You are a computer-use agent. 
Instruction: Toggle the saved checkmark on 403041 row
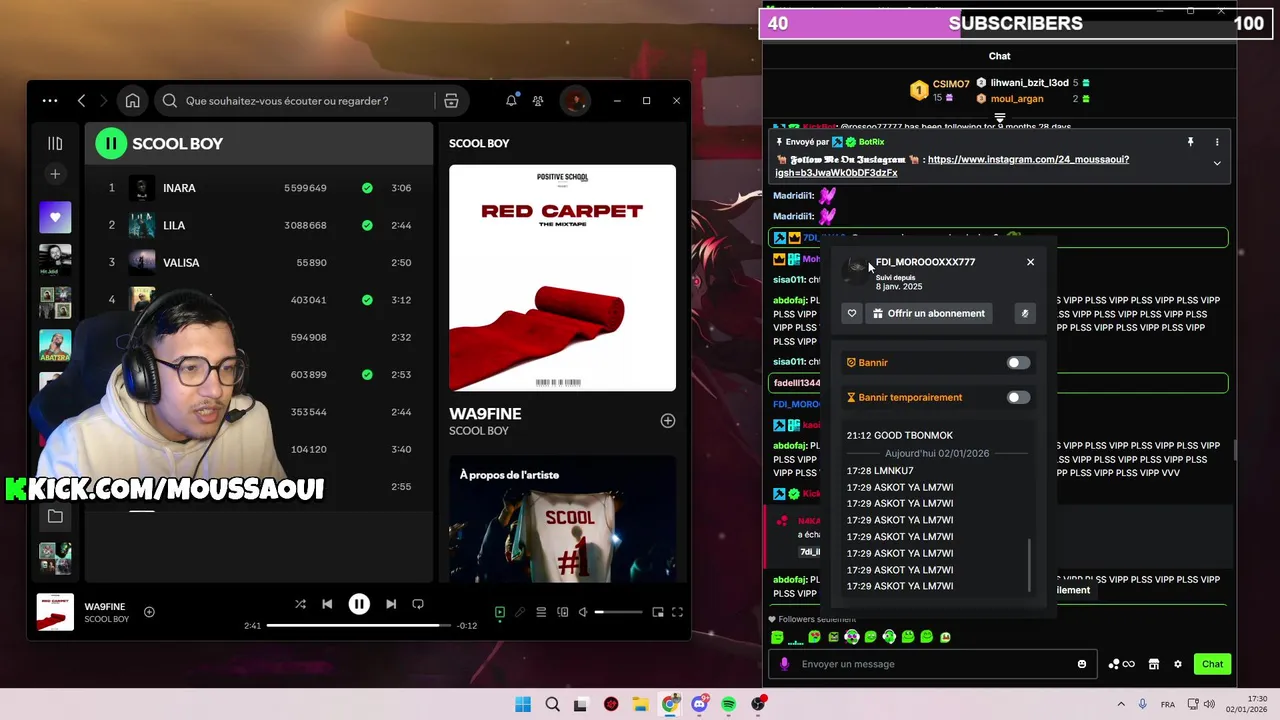point(367,300)
